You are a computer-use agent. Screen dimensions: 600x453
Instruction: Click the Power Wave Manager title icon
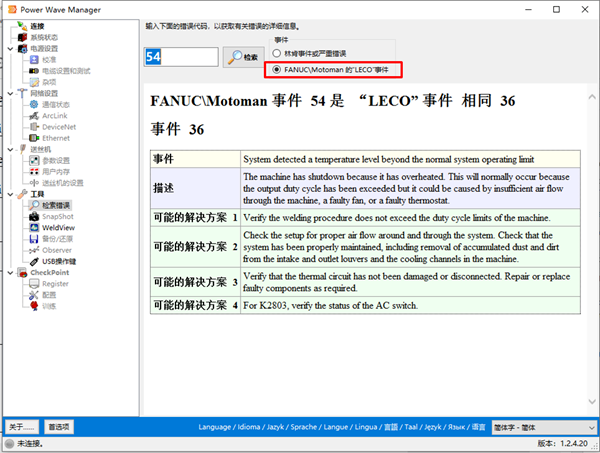[x=13, y=9]
